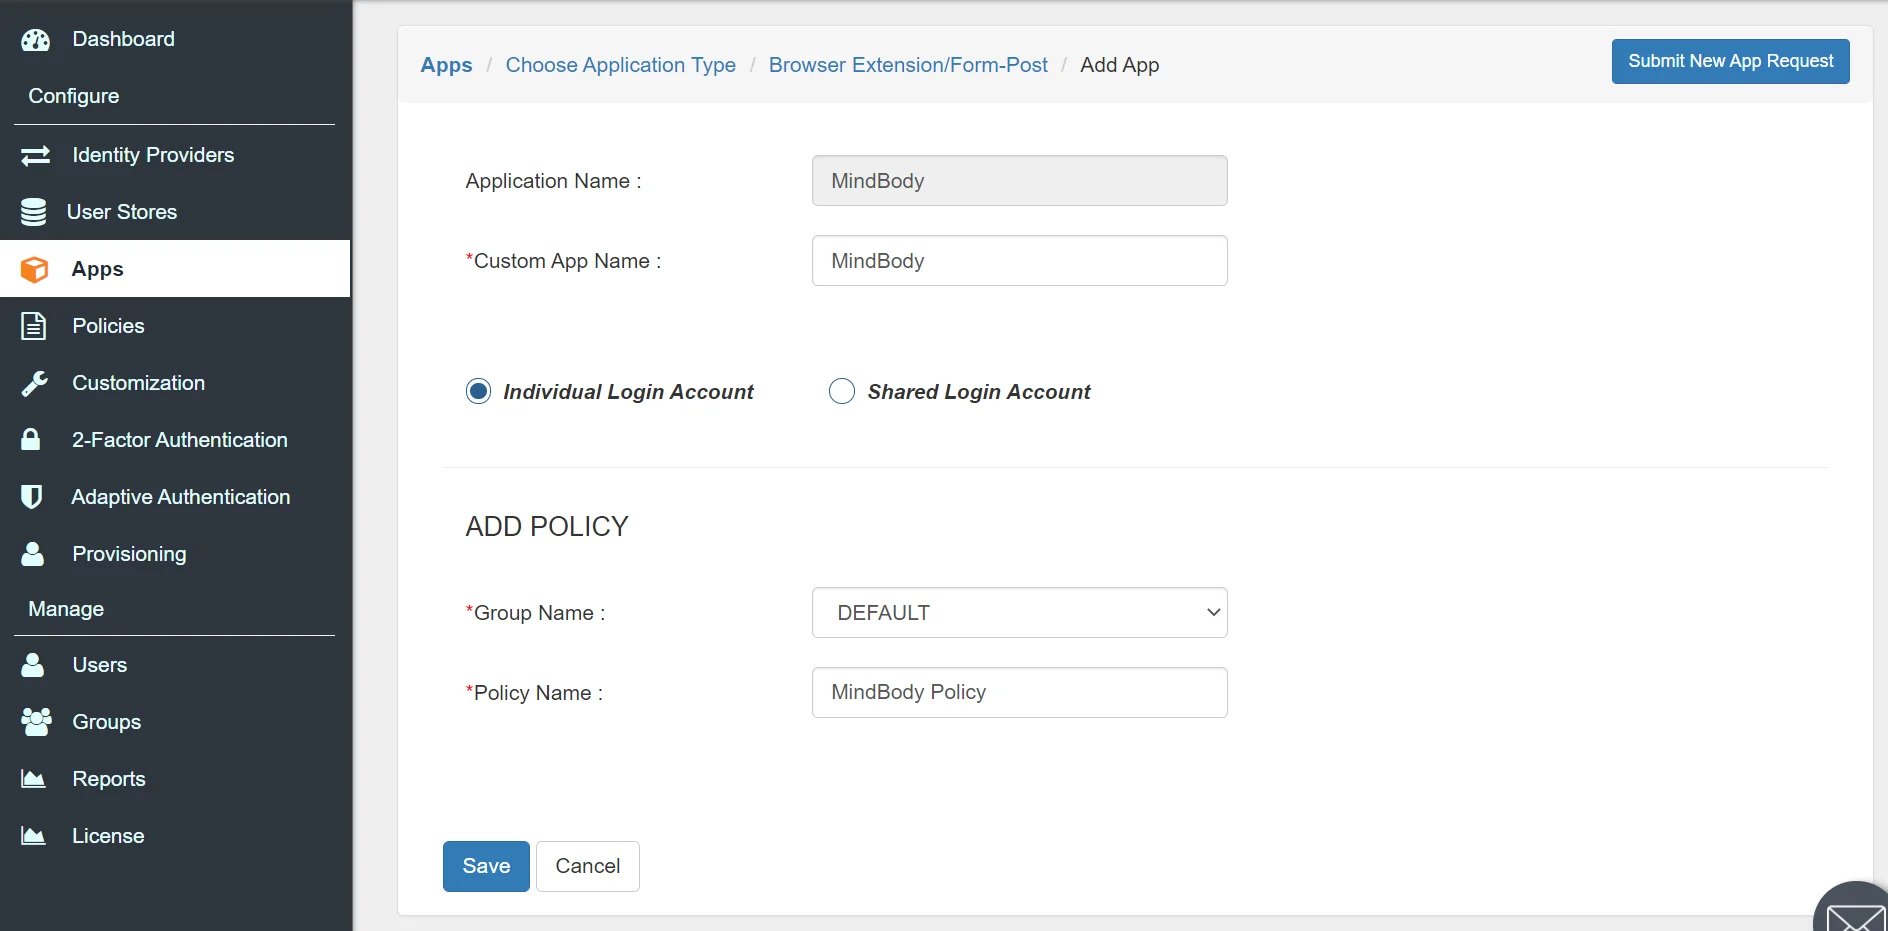This screenshot has height=931, width=1888.
Task: Save the MindBody app configuration
Action: (x=485, y=865)
